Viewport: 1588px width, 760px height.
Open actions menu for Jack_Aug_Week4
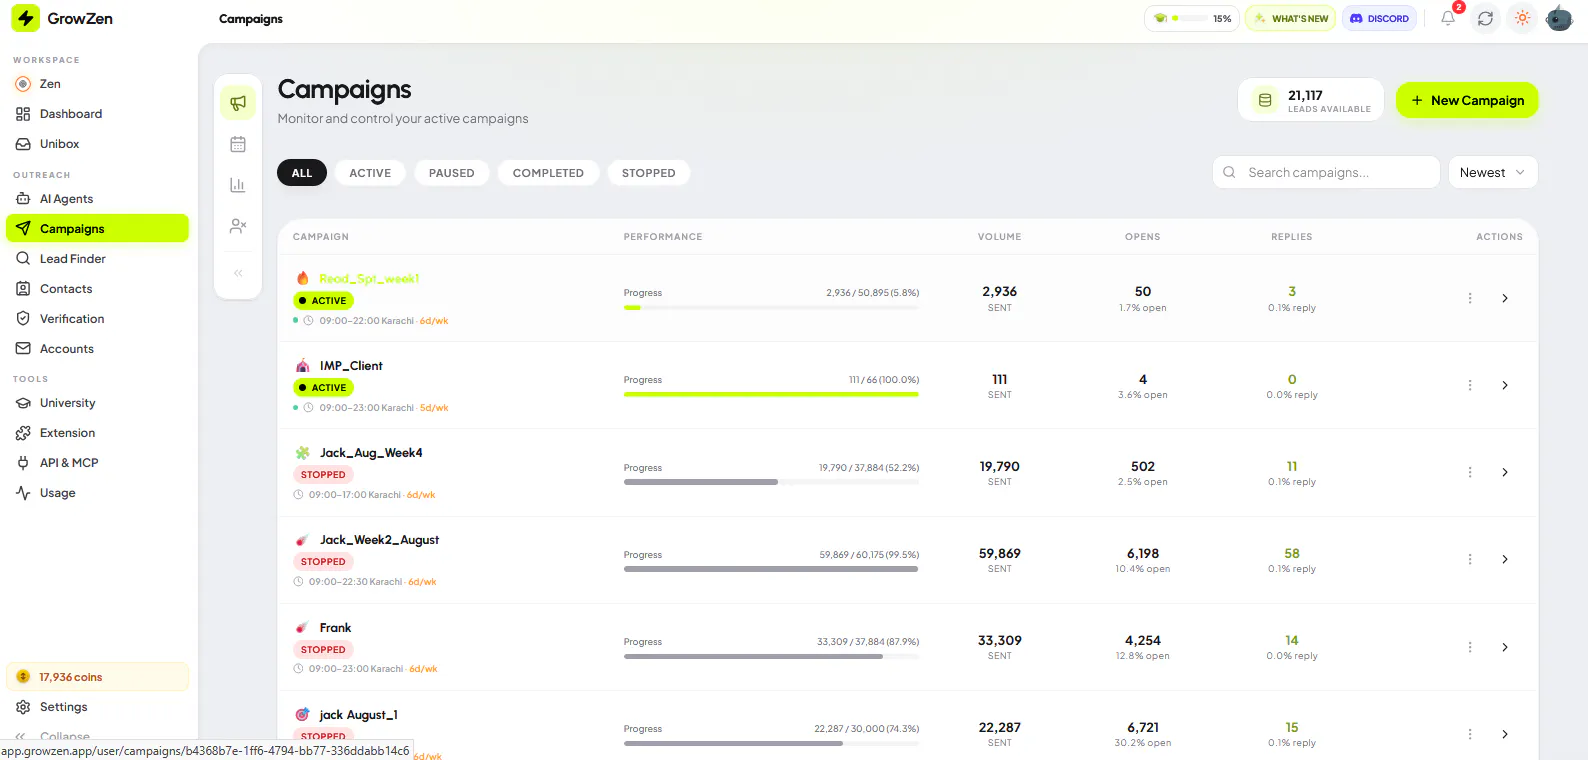(x=1470, y=472)
